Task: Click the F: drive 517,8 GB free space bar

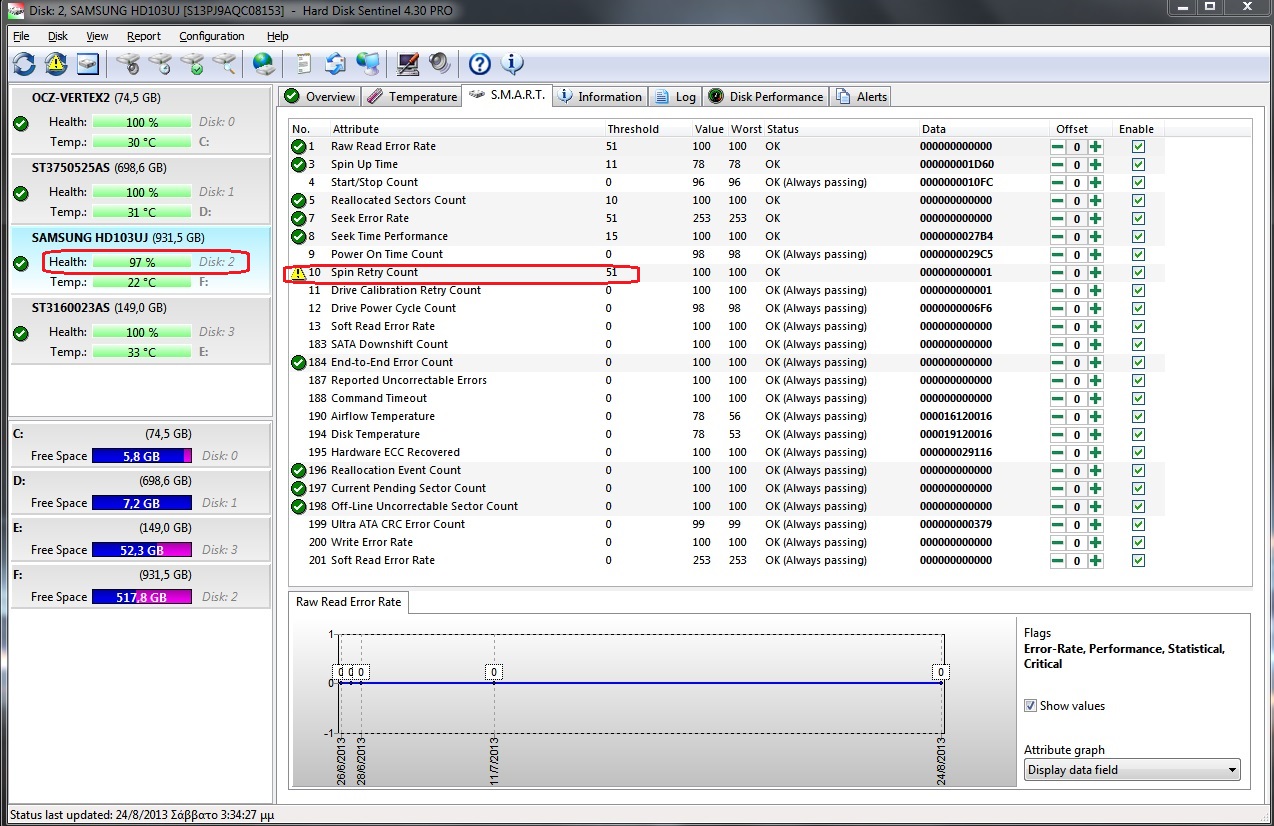Action: tap(141, 597)
